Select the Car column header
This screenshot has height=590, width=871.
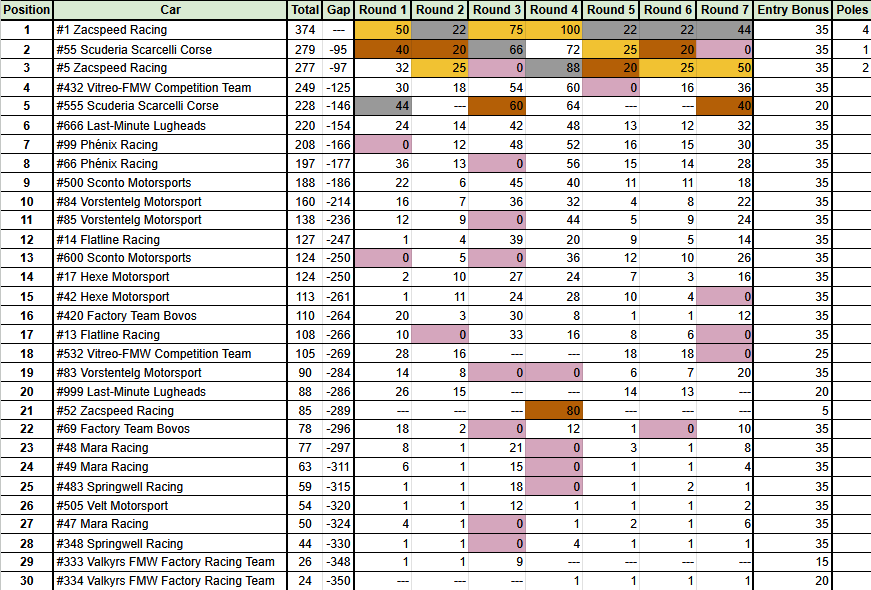[x=170, y=10]
